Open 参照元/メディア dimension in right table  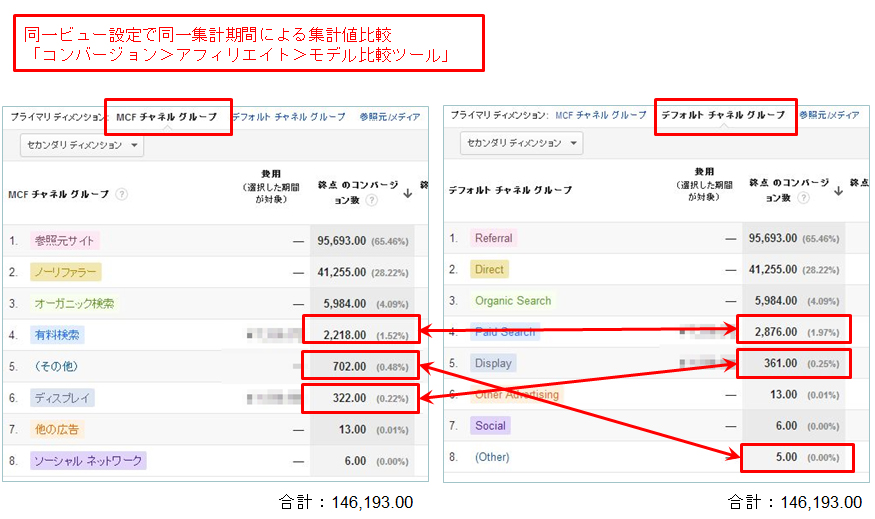click(x=829, y=116)
